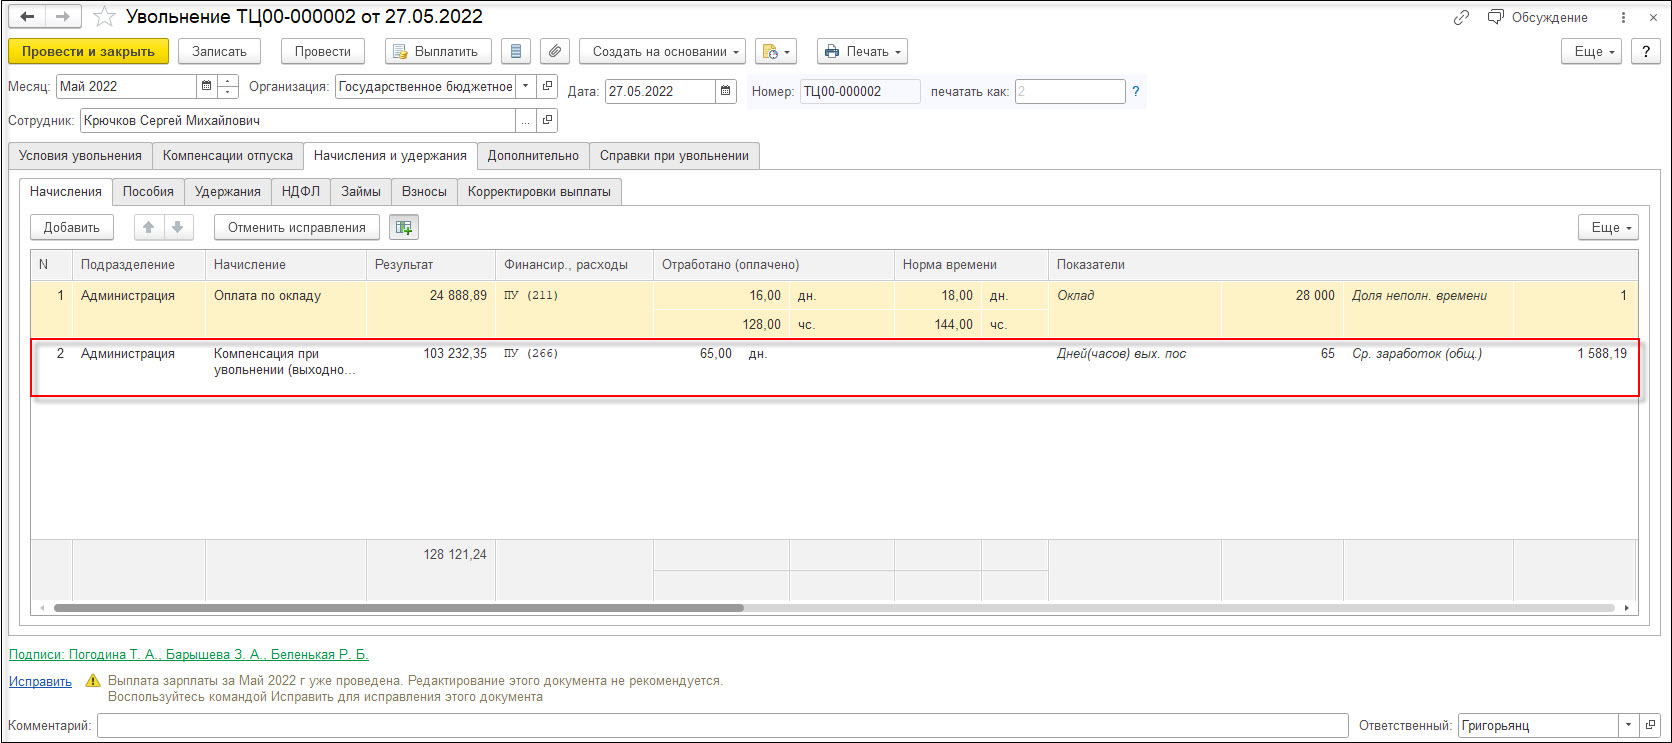This screenshot has height=743, width=1672.
Task: Move the row down with down arrow
Action: point(177,227)
